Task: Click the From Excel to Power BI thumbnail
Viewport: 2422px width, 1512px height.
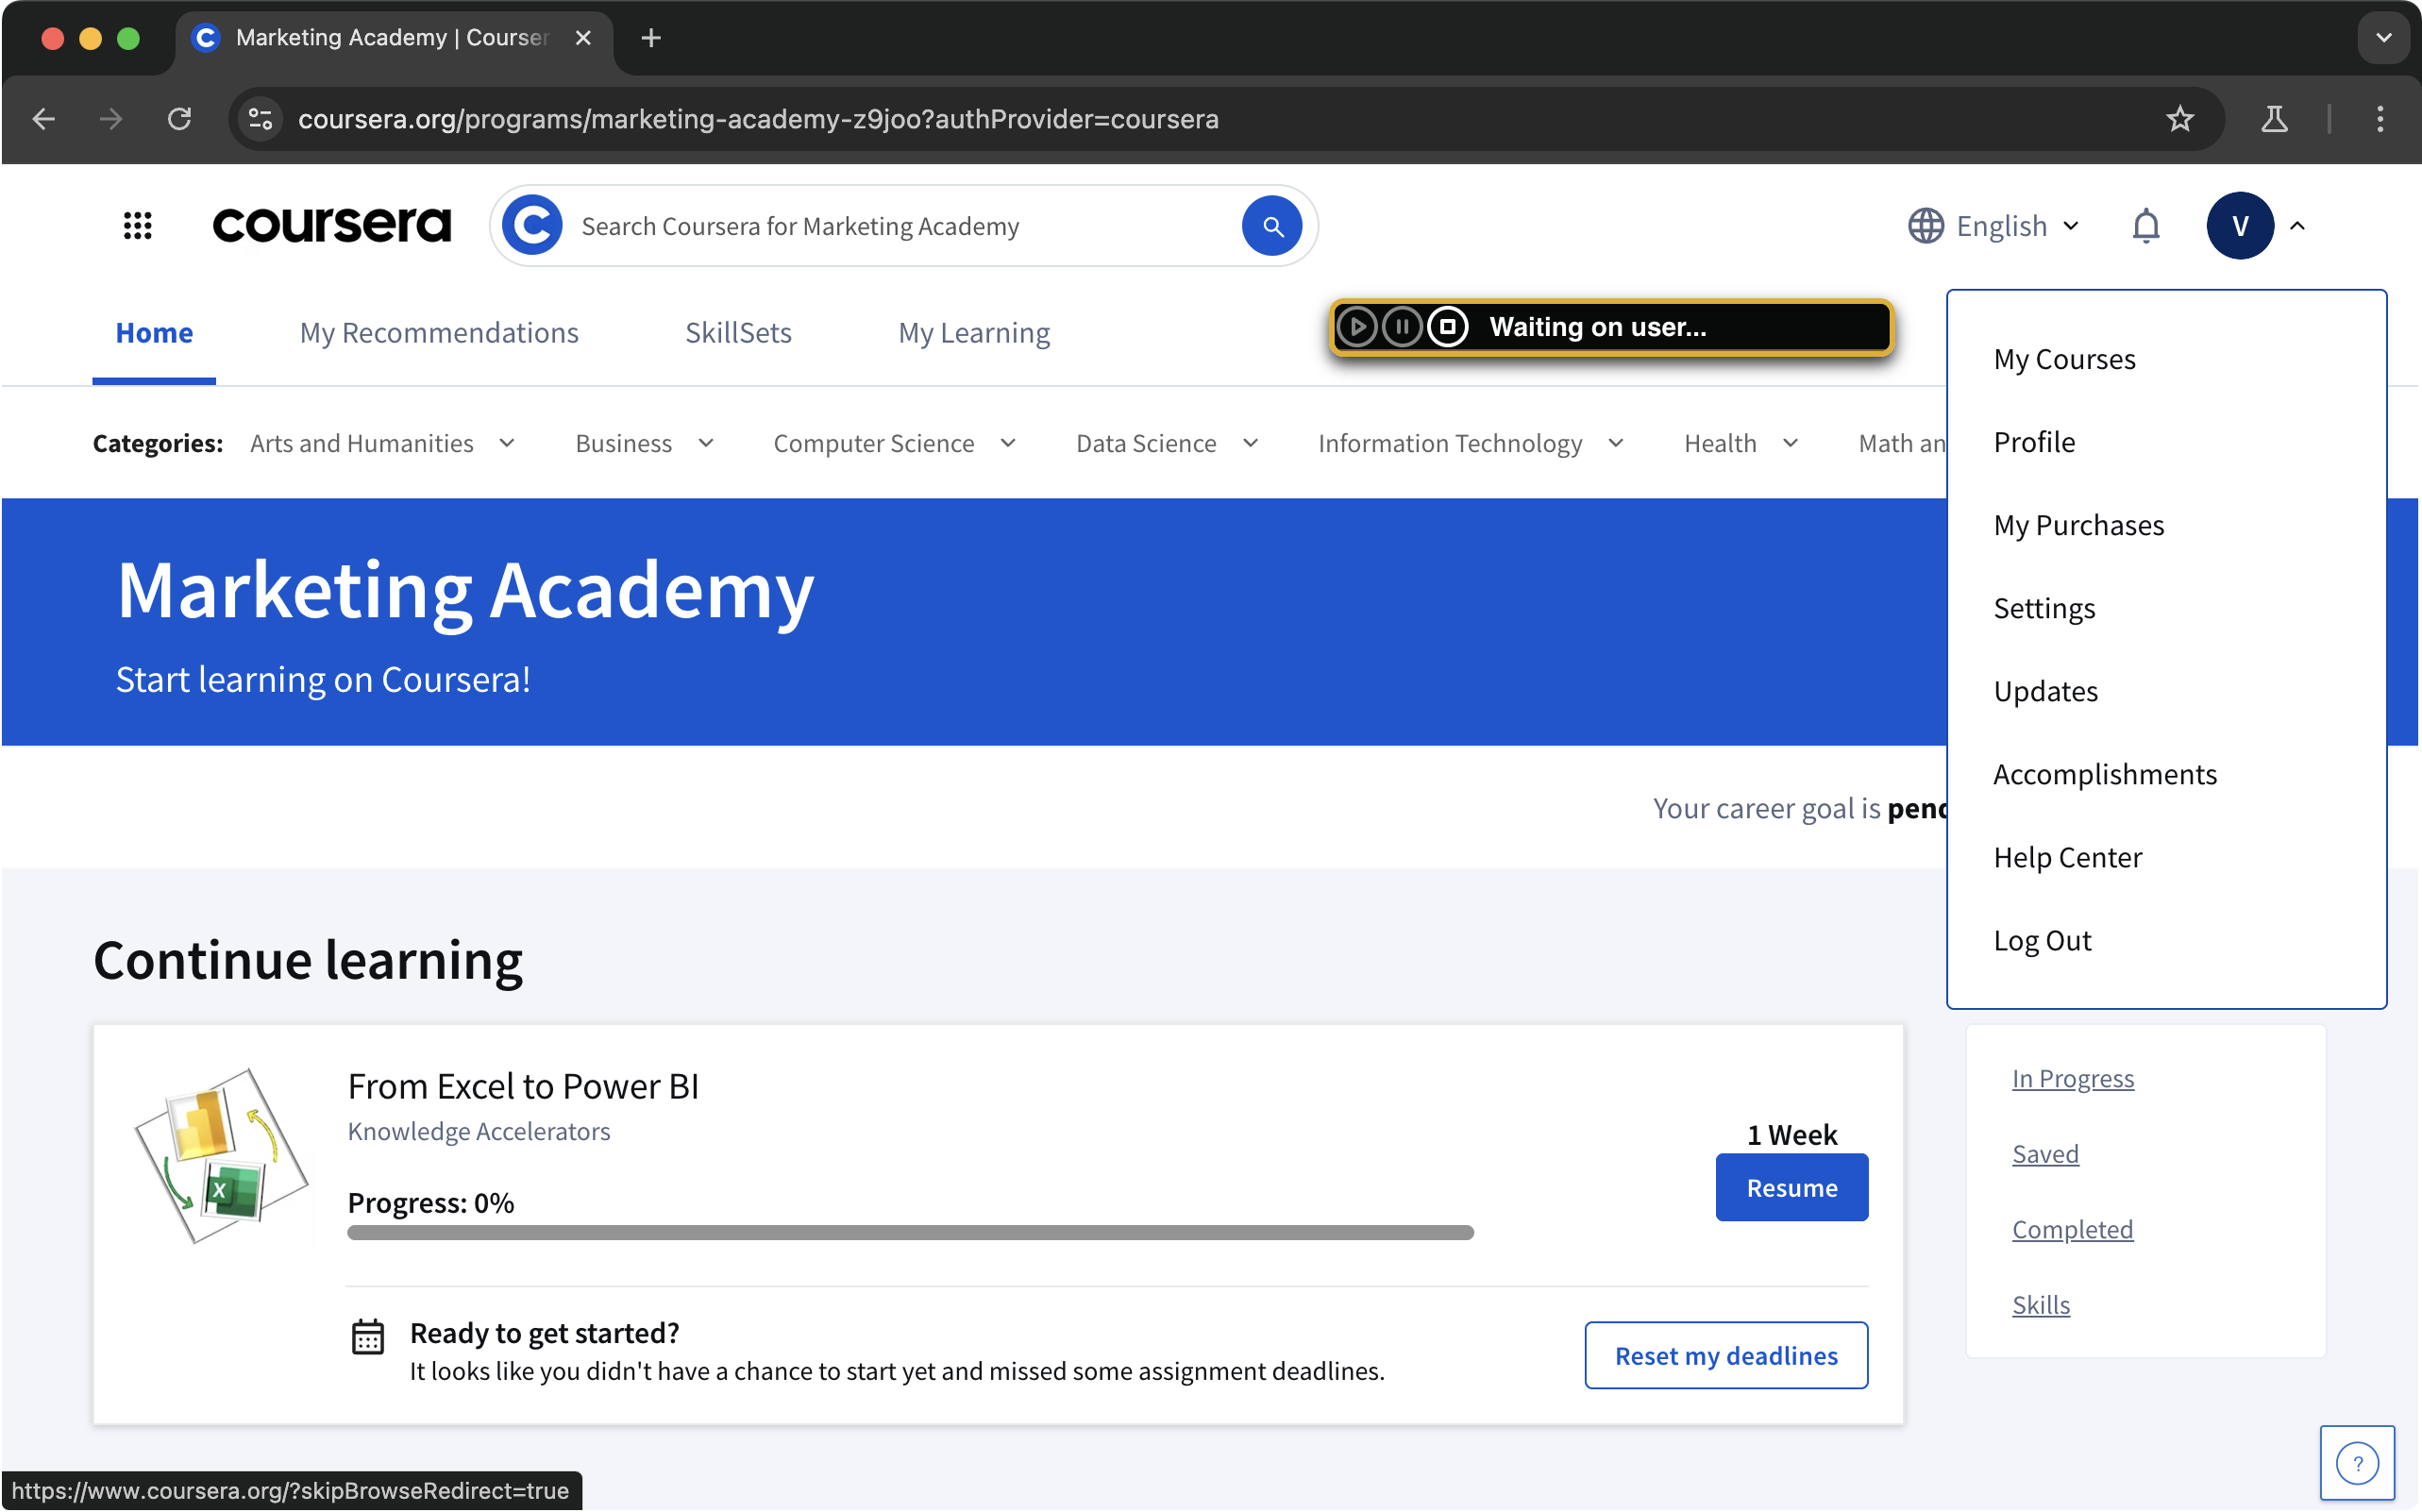Action: pyautogui.click(x=222, y=1155)
